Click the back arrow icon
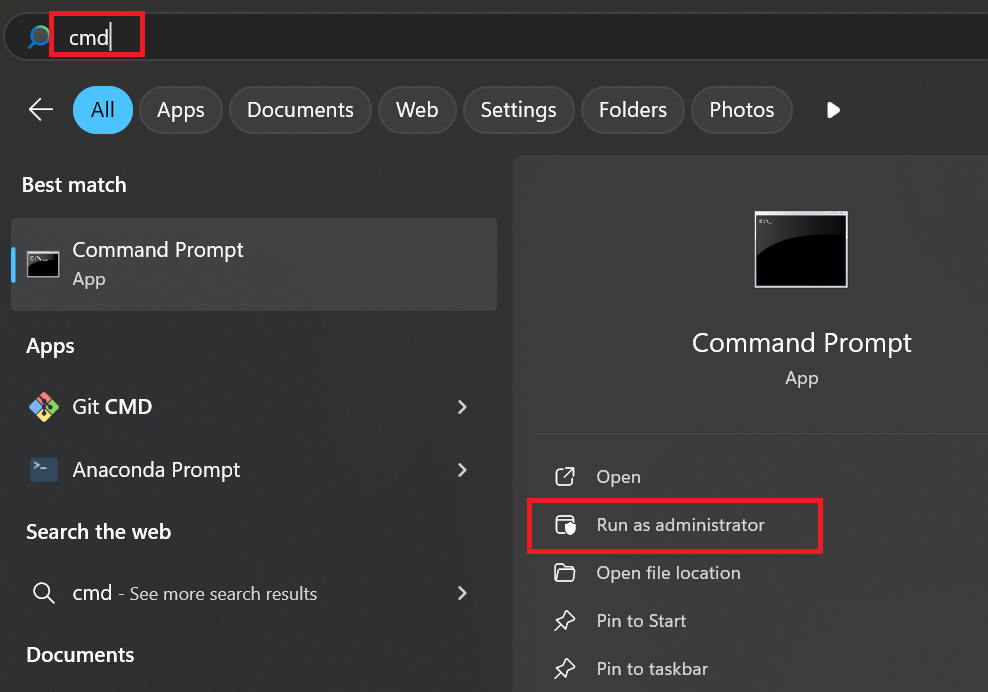The width and height of the screenshot is (988, 692). point(41,110)
